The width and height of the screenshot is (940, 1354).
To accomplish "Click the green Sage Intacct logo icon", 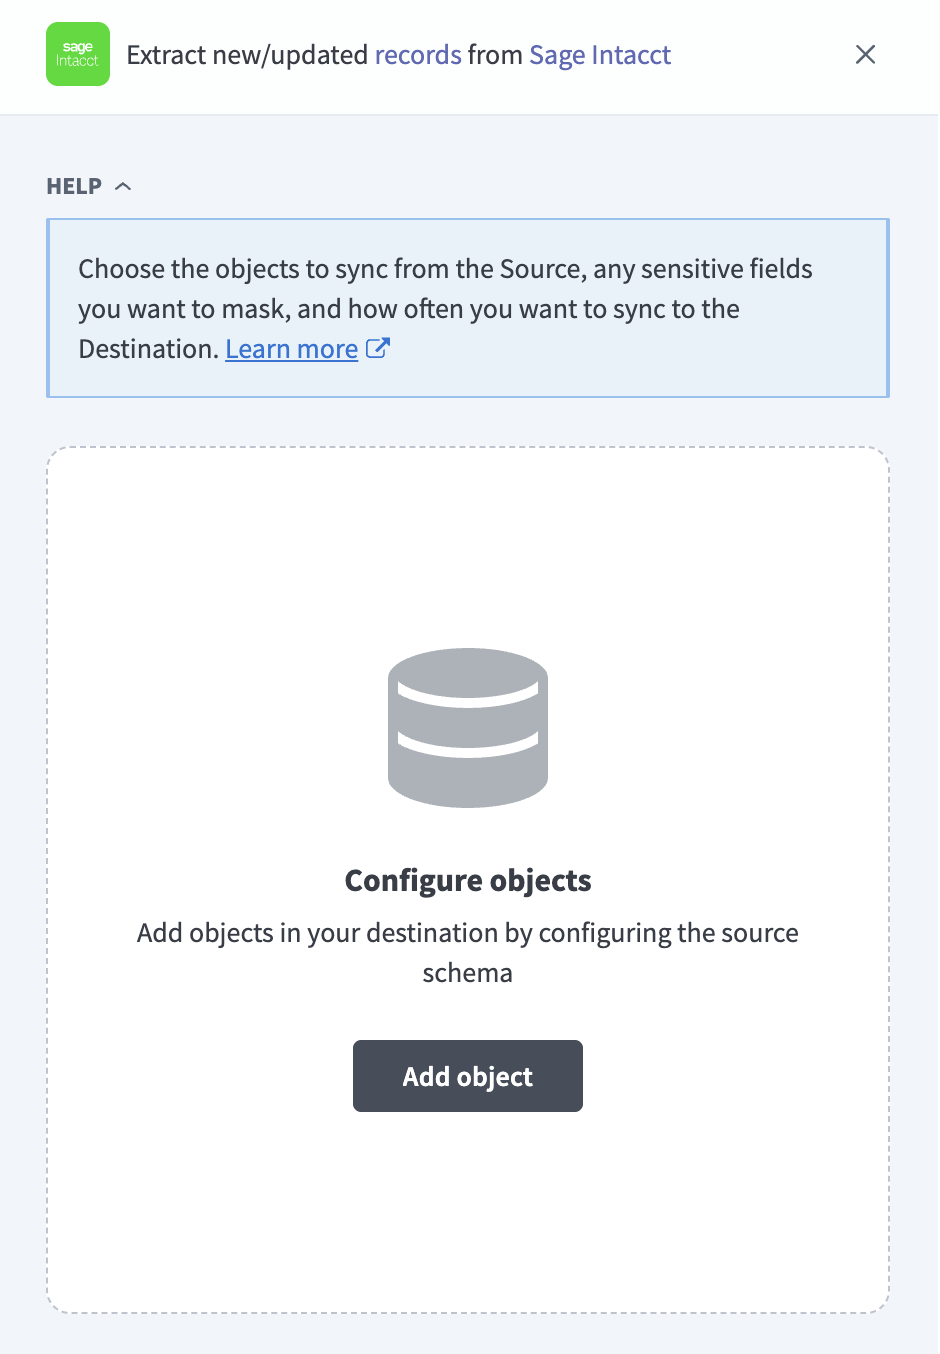I will [78, 54].
